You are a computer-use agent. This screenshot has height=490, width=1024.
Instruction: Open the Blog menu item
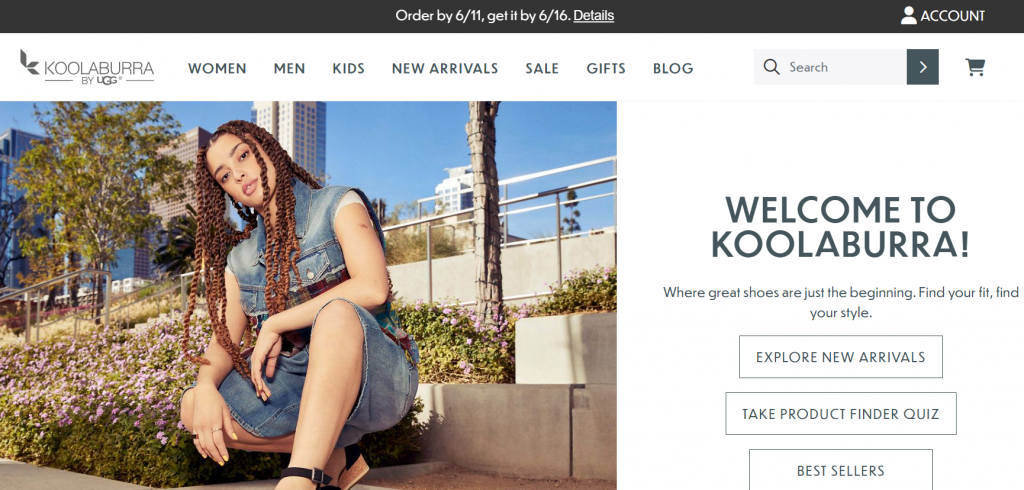pyautogui.click(x=673, y=68)
